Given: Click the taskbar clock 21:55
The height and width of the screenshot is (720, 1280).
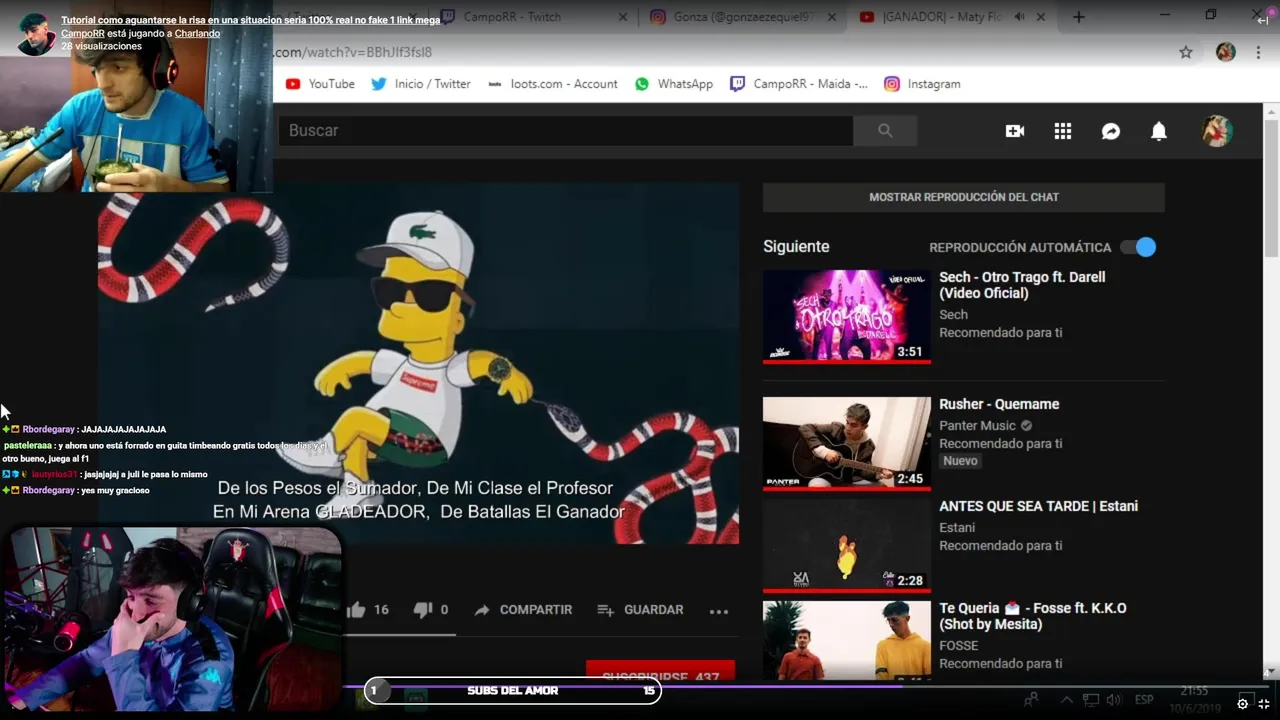Looking at the screenshot, I should coord(1194,691).
